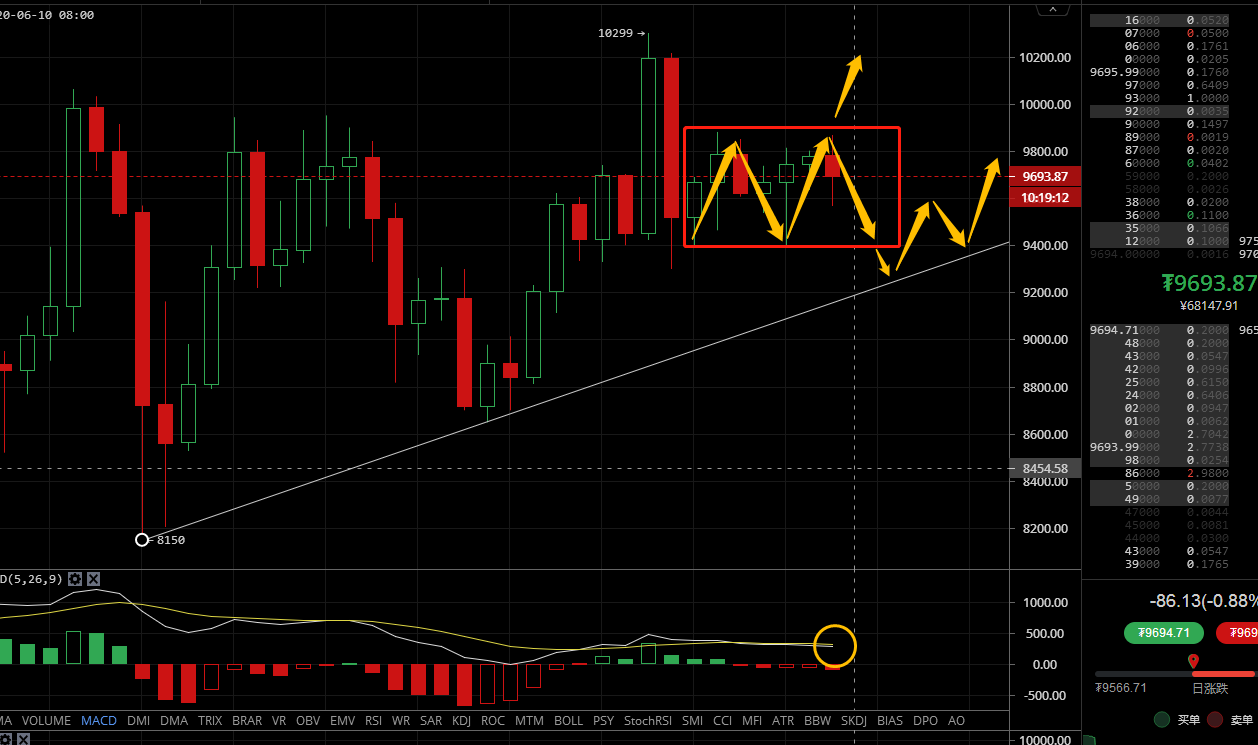Open MACD indicator settings gear

(x=75, y=579)
